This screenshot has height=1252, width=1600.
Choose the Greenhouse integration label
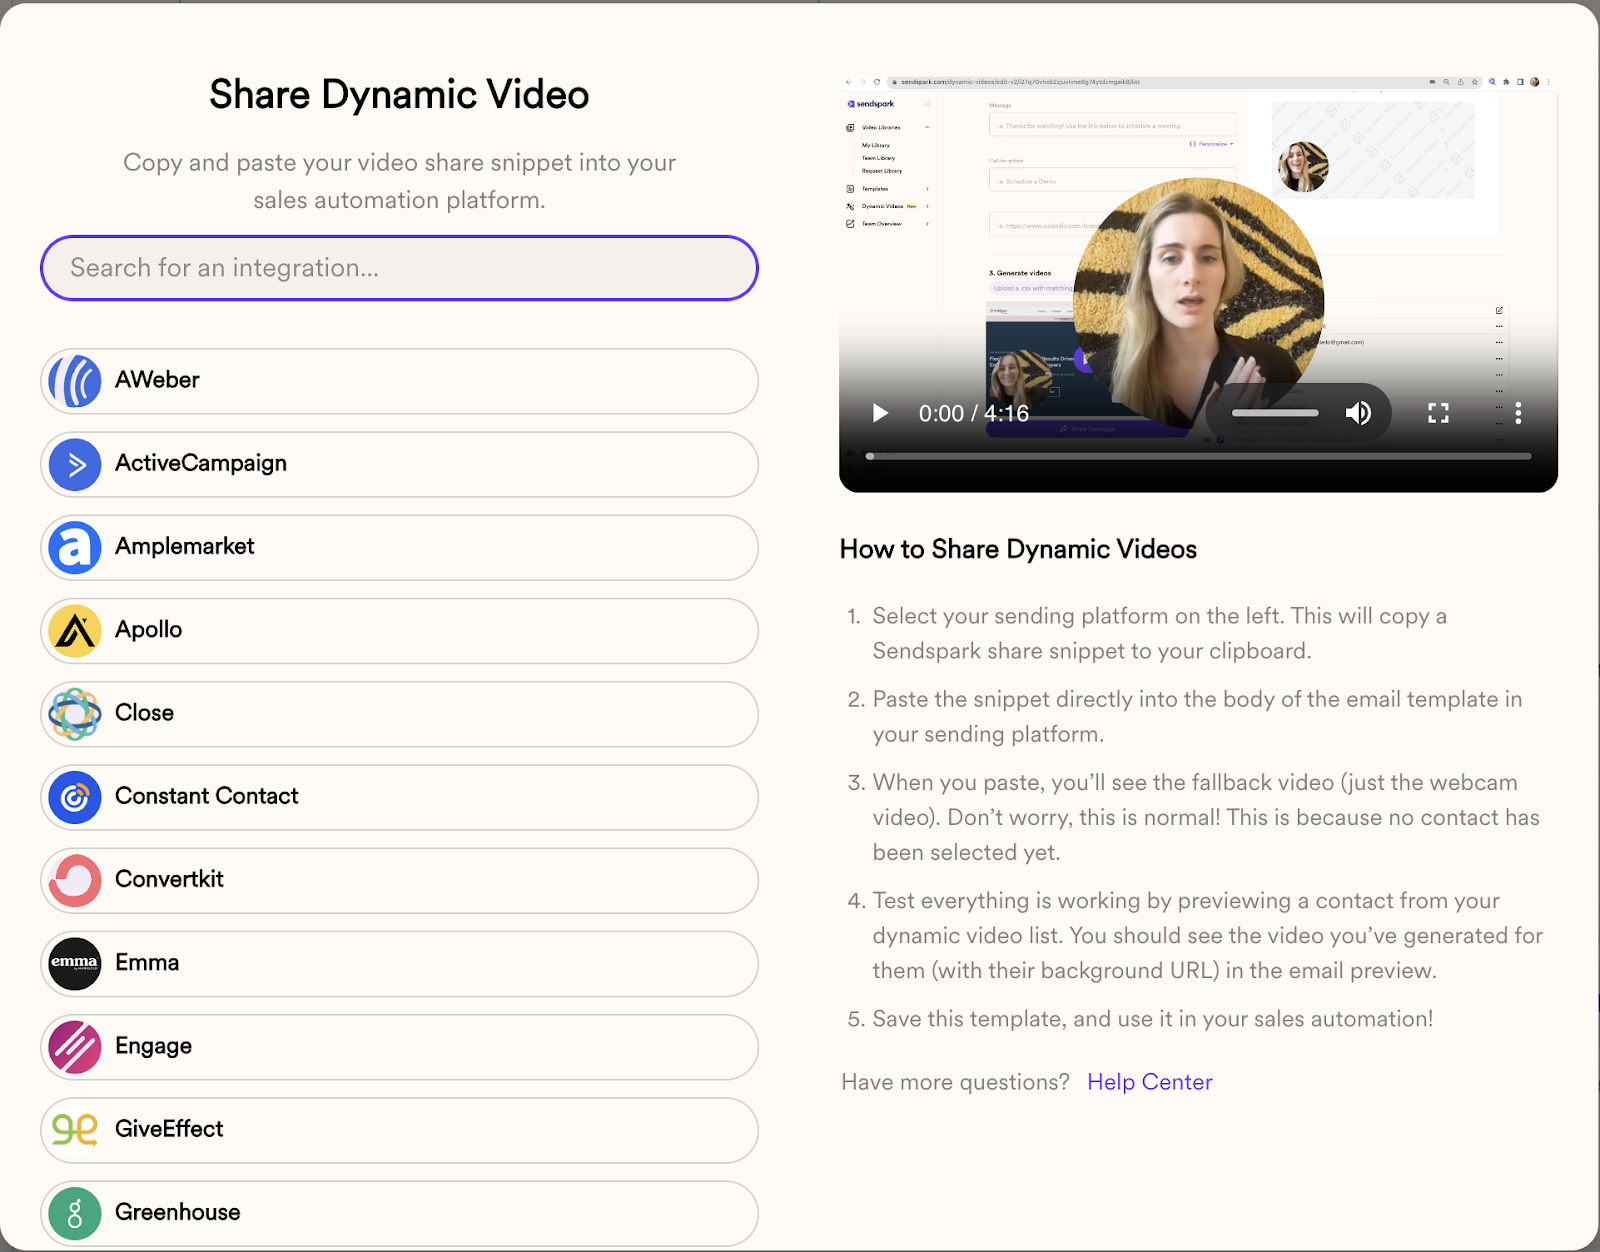click(178, 1212)
